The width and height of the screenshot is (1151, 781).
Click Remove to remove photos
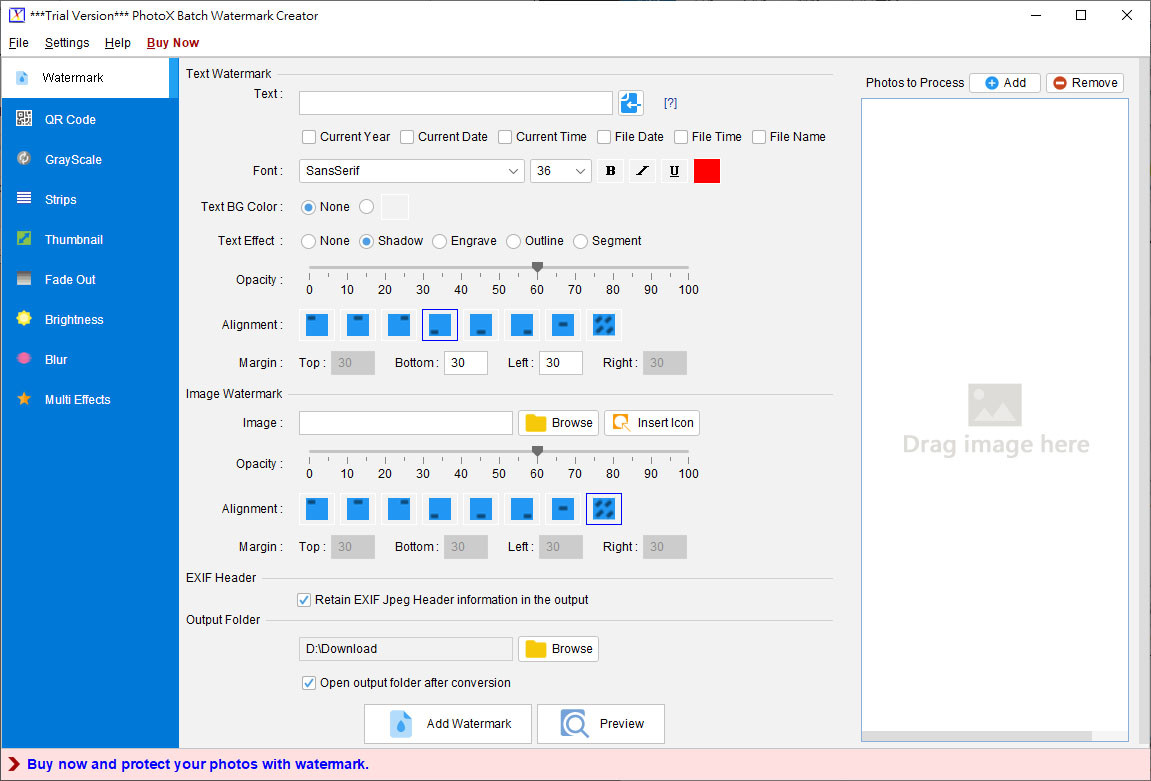coord(1085,83)
